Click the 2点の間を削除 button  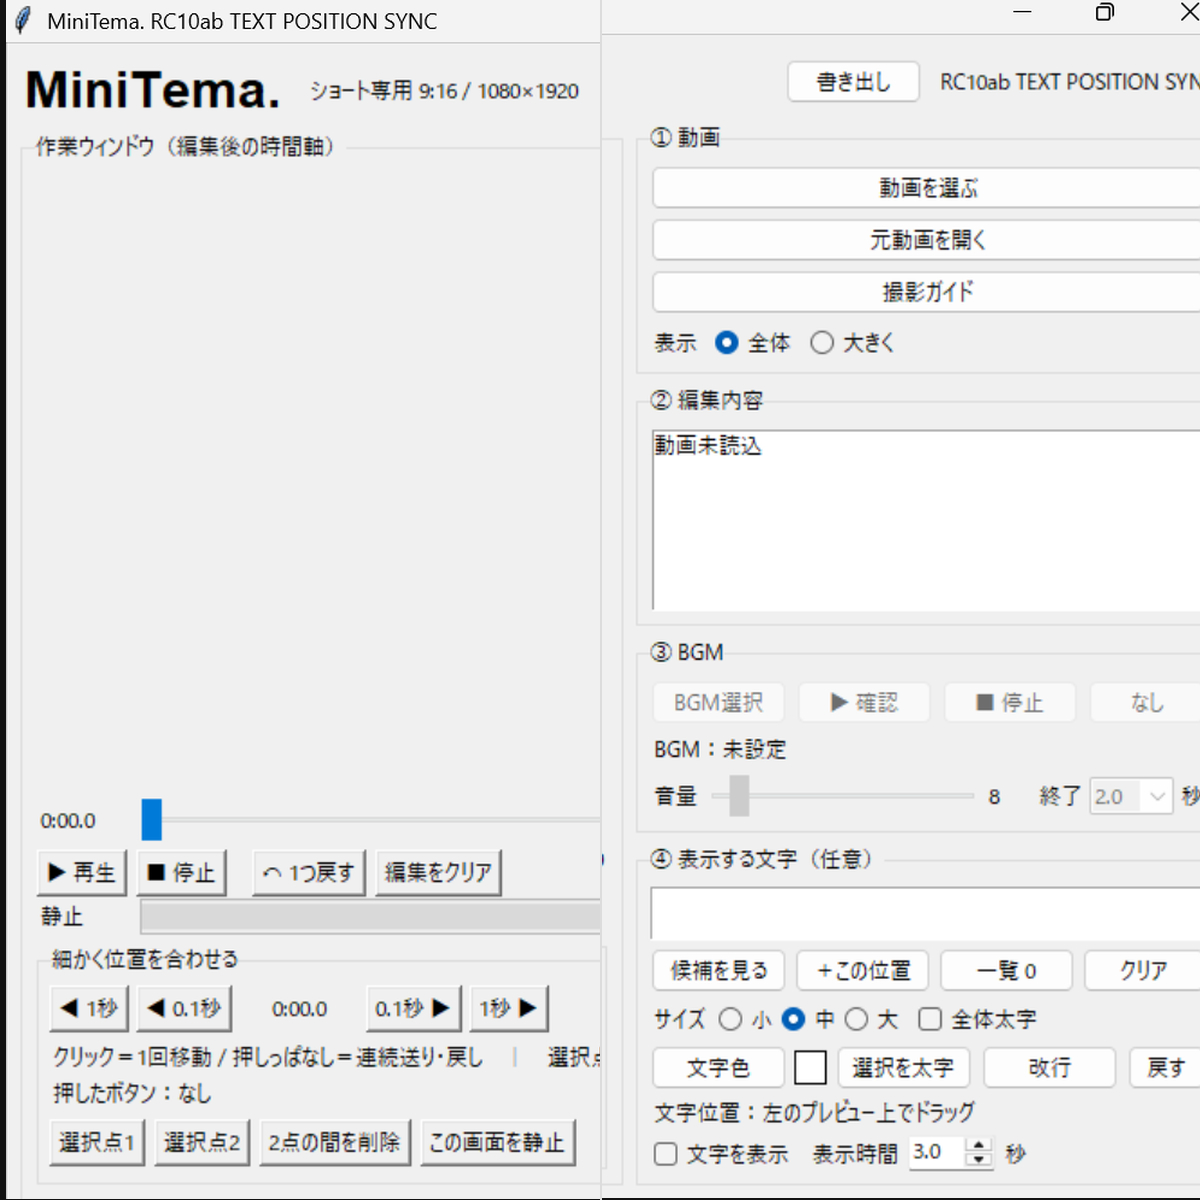pos(334,1143)
